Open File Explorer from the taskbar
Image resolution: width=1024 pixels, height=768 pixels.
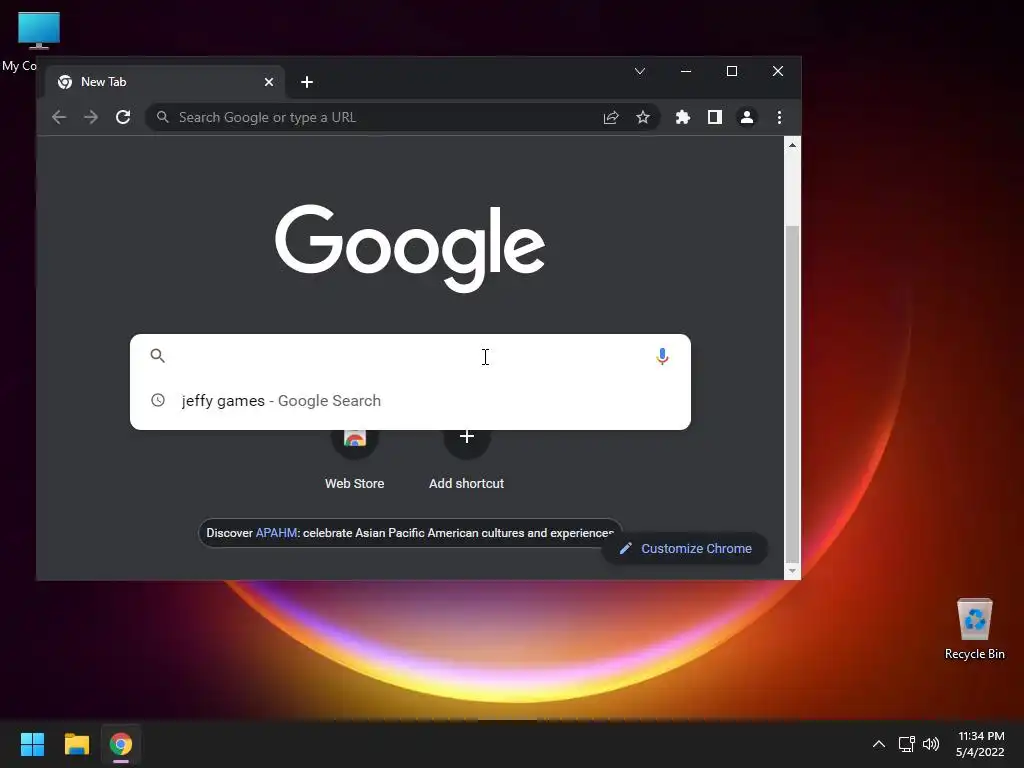tap(76, 744)
